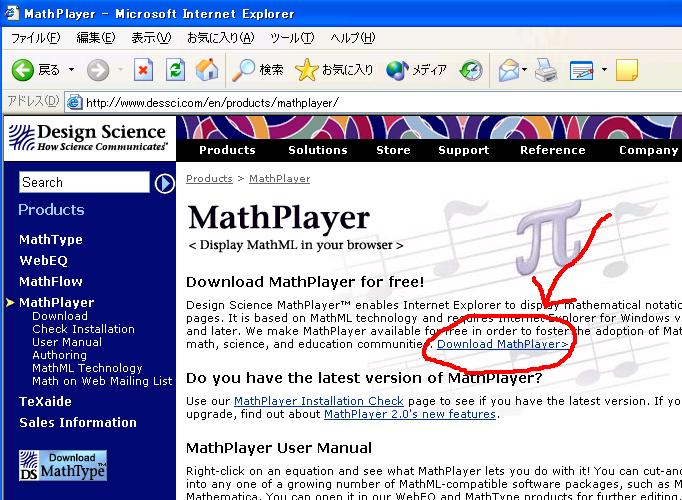The width and height of the screenshot is (682, 500).
Task: Print the page with the printer icon
Action: (546, 70)
